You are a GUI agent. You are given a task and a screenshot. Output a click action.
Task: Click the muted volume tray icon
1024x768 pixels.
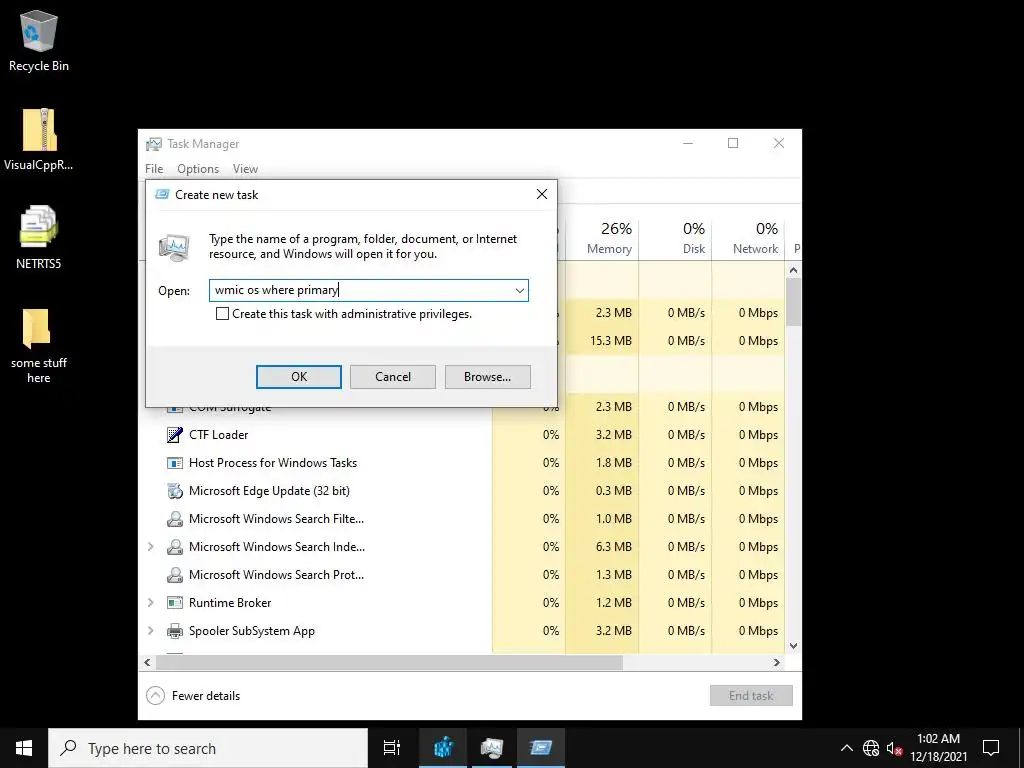pos(894,748)
